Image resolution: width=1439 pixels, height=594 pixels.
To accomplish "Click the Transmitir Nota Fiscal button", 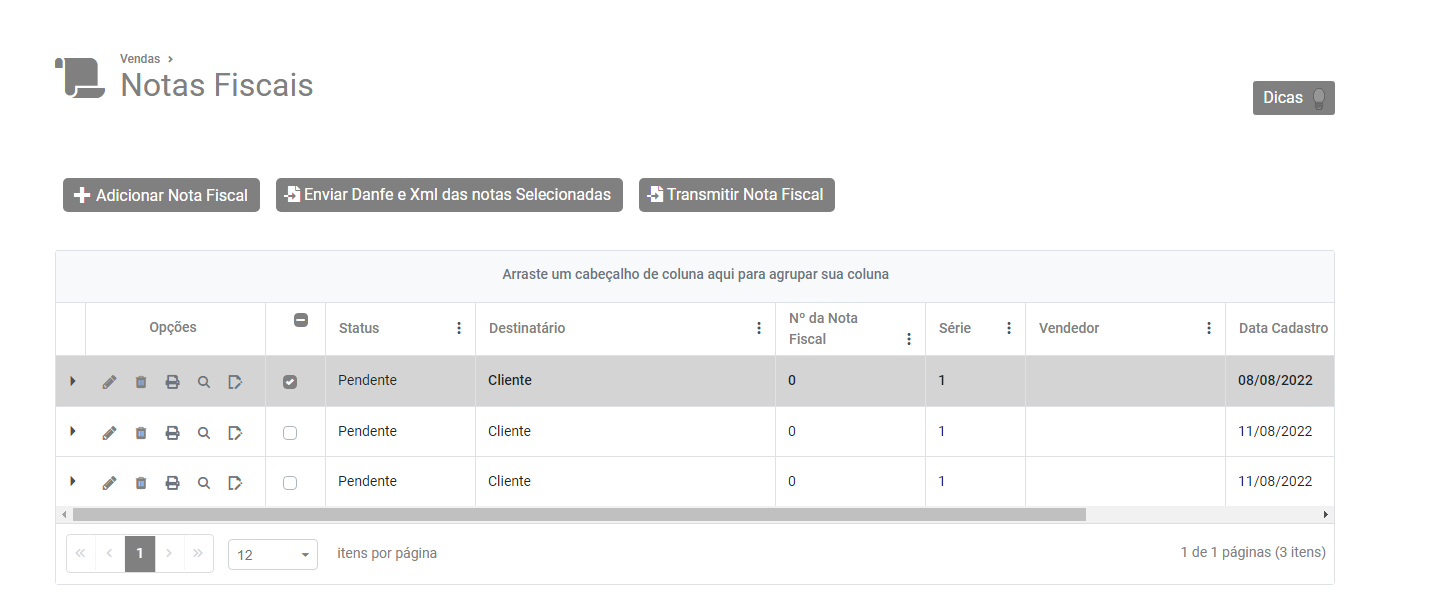I will tap(737, 195).
